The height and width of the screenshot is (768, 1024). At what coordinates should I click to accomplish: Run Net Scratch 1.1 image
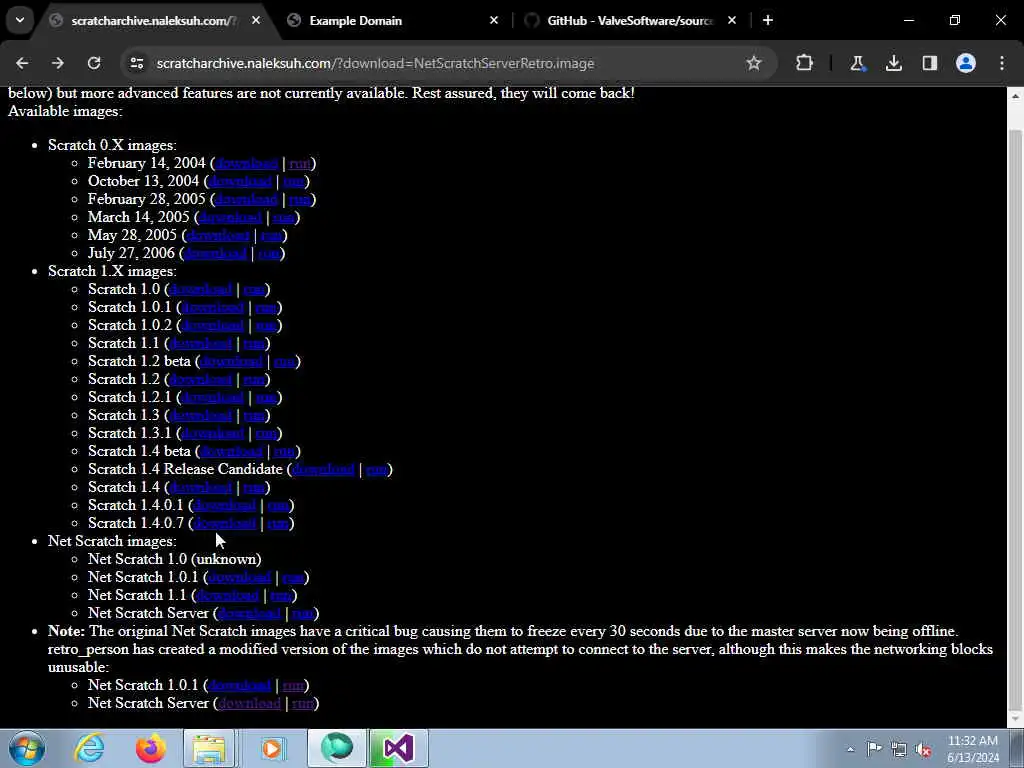281,595
